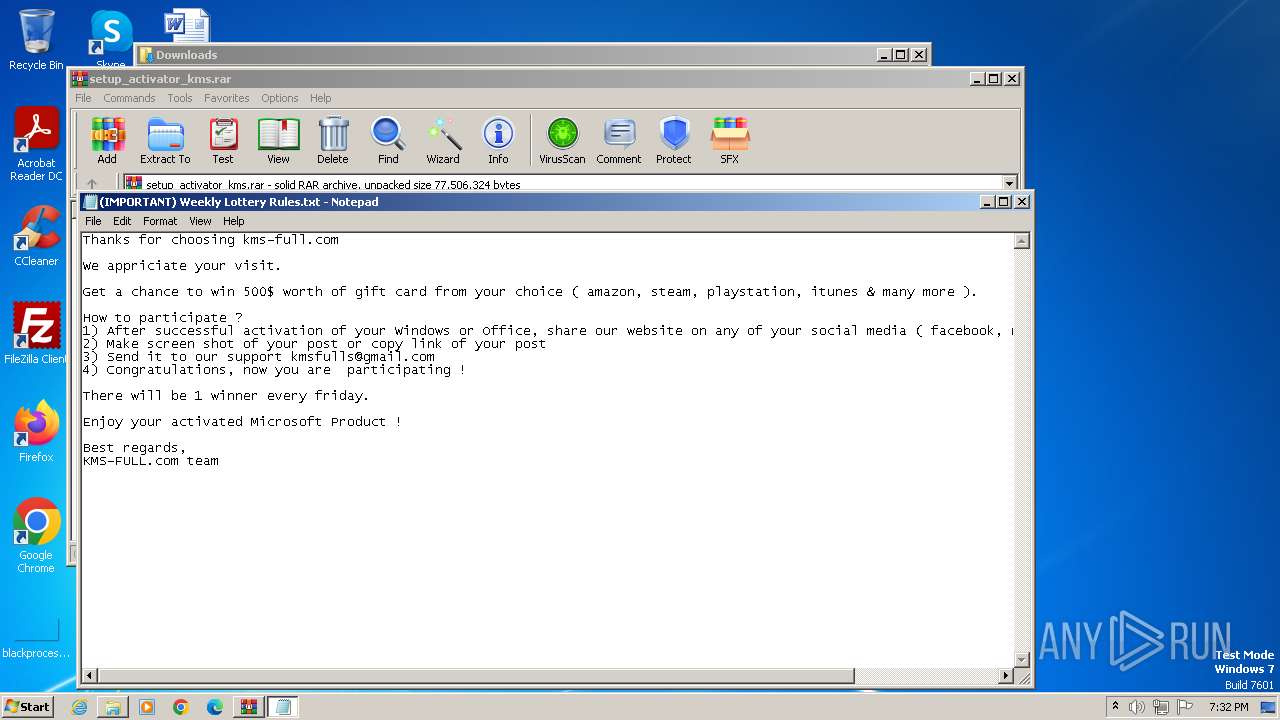Go up one folder in WinRAR

92,184
